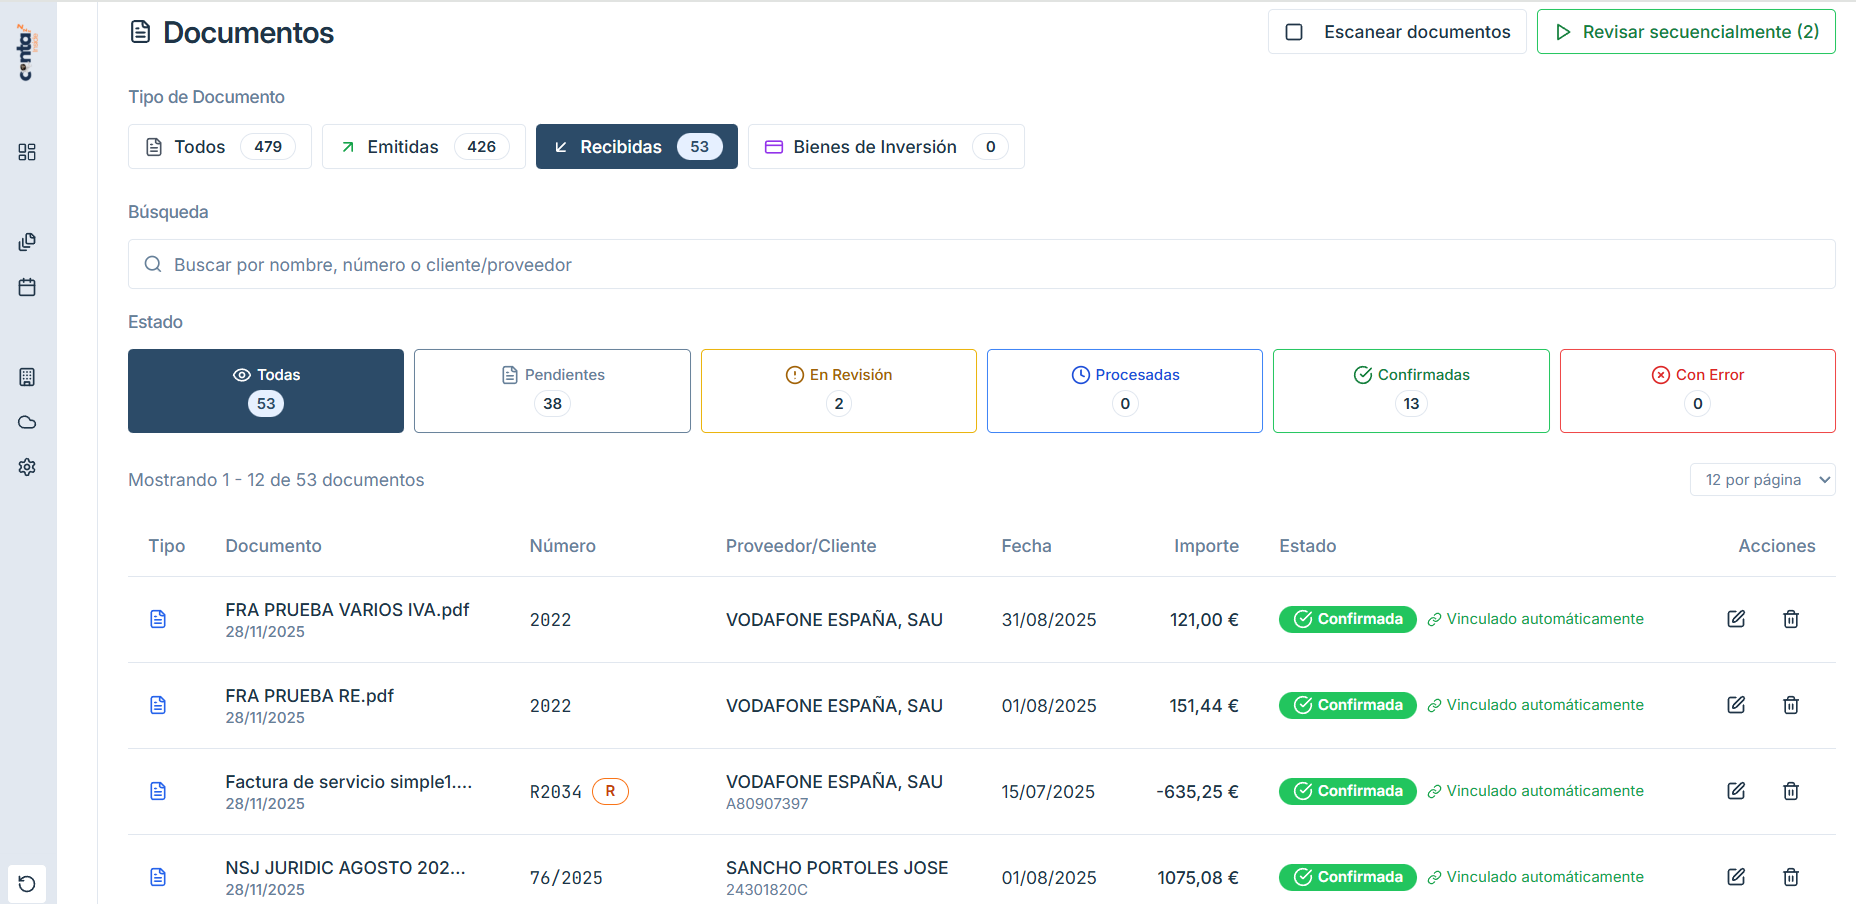Expand the 12 por página dropdown
Image resolution: width=1856 pixels, height=904 pixels.
click(x=1762, y=480)
